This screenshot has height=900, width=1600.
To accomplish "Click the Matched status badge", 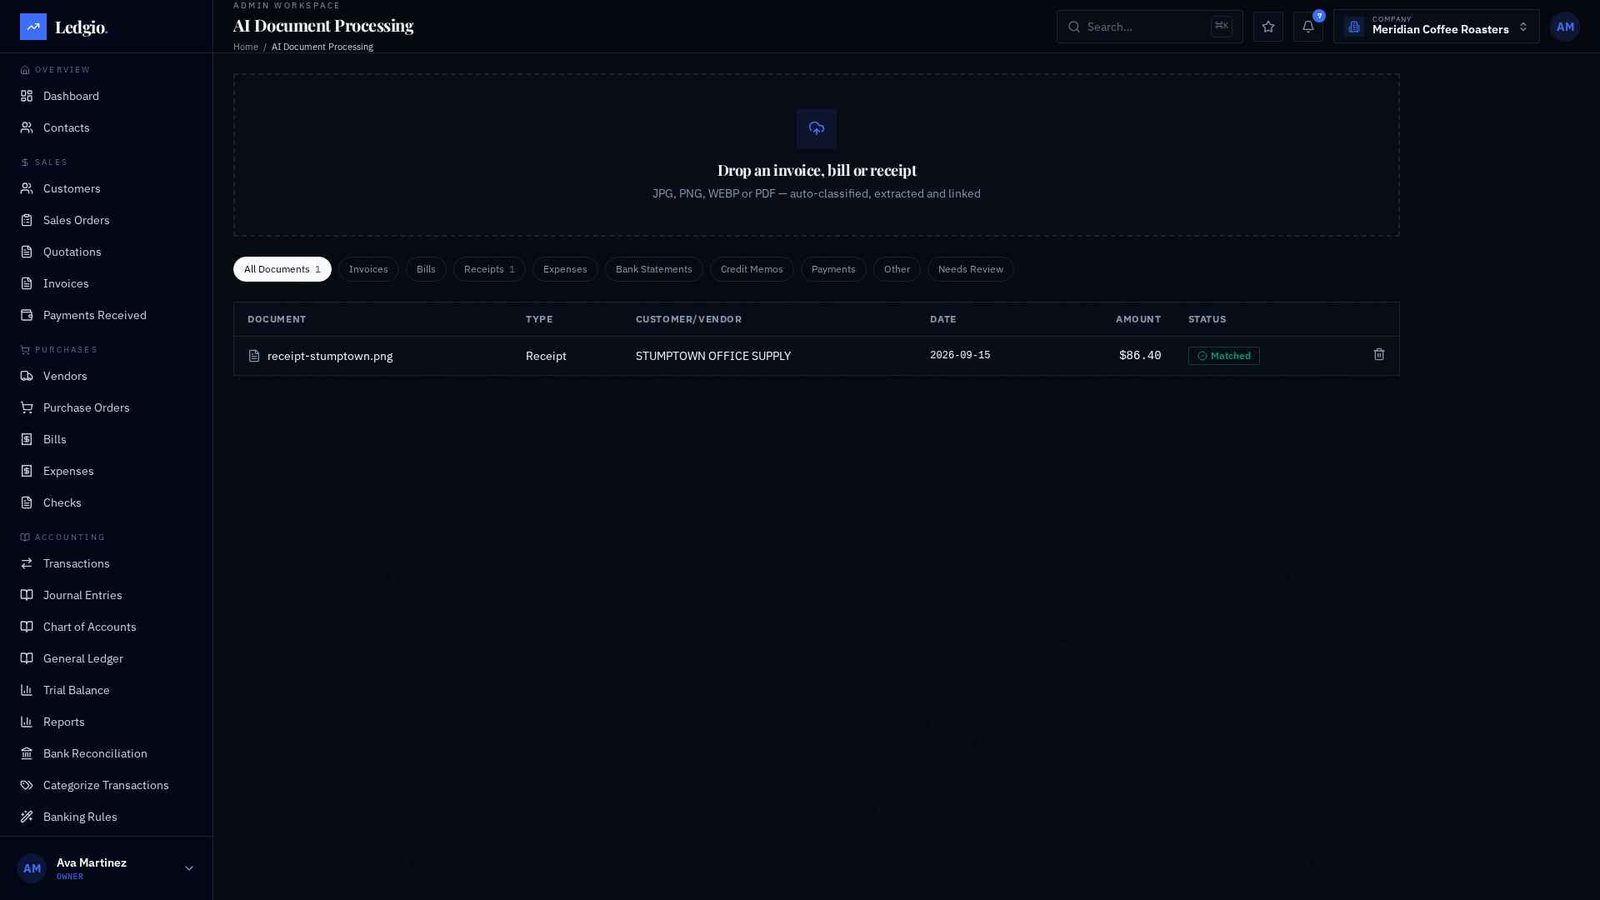I will click(x=1224, y=356).
